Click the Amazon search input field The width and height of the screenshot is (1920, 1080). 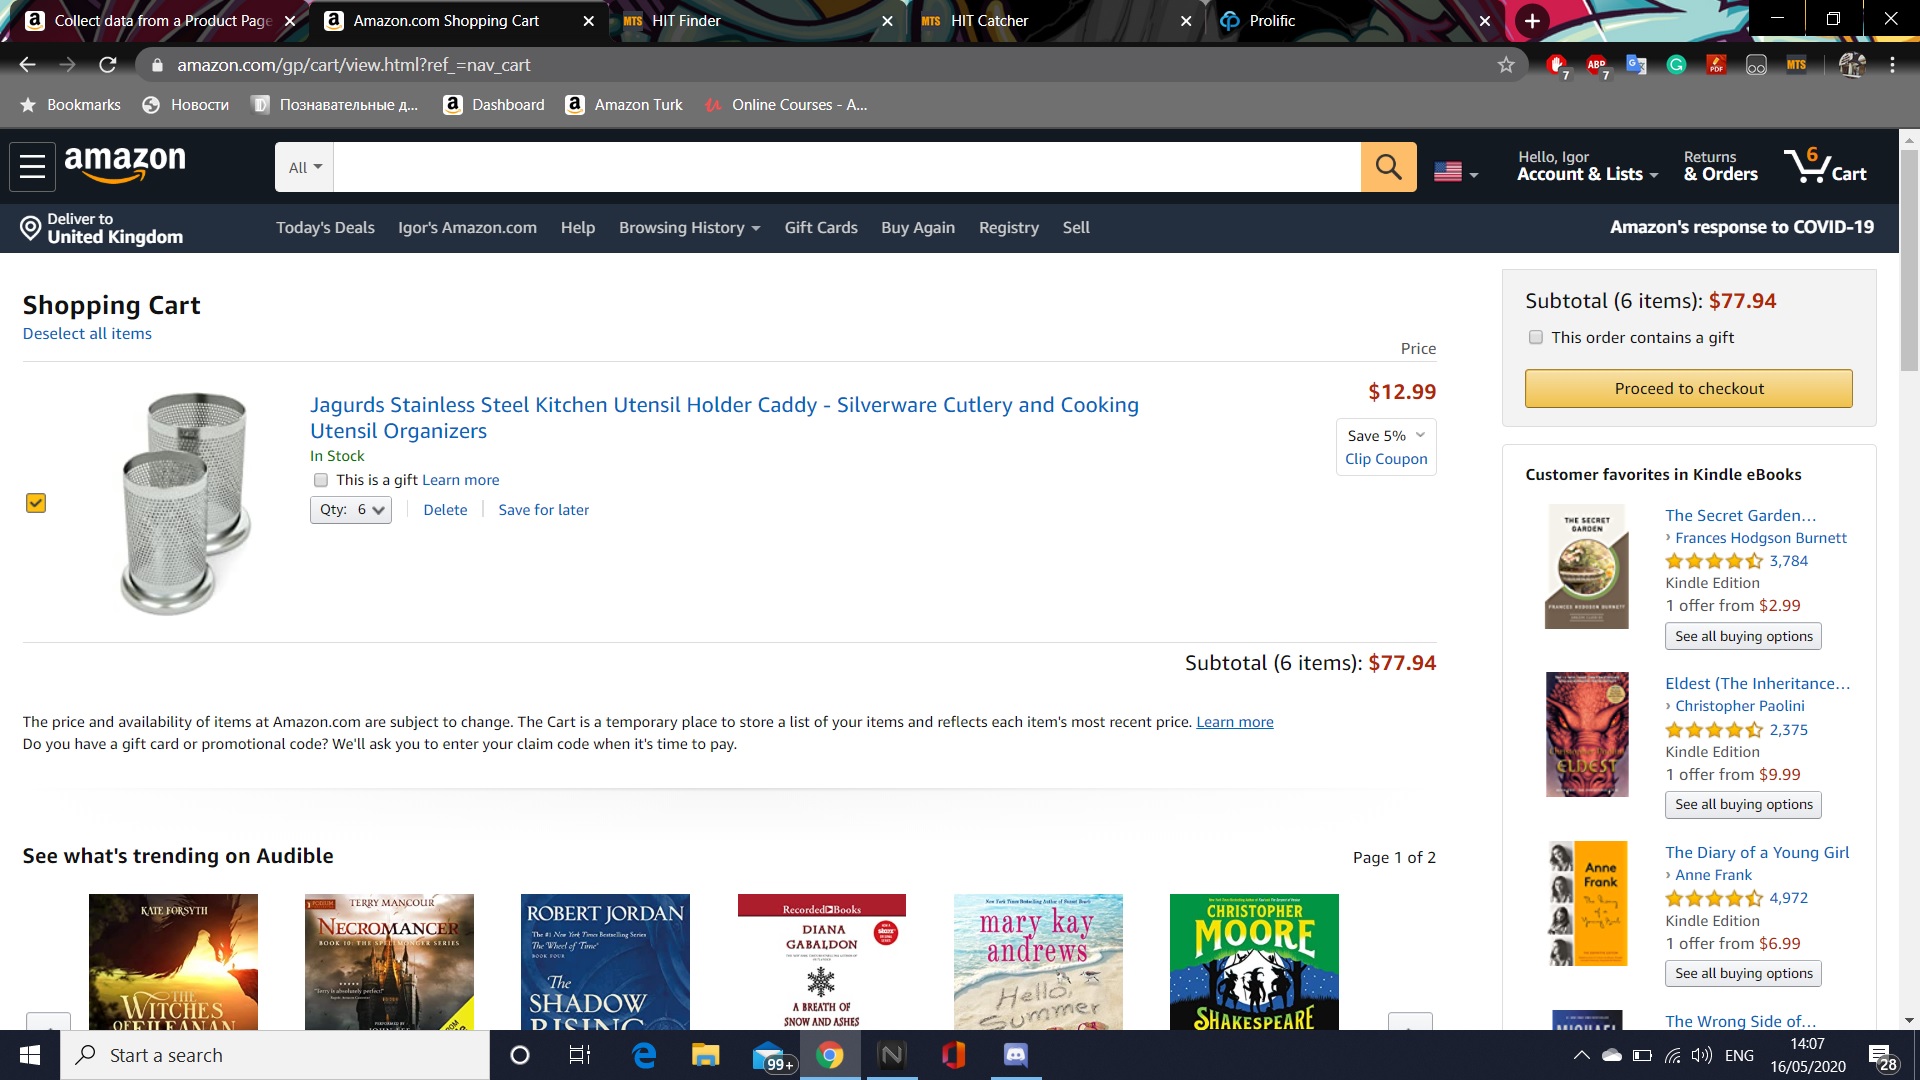(x=846, y=167)
